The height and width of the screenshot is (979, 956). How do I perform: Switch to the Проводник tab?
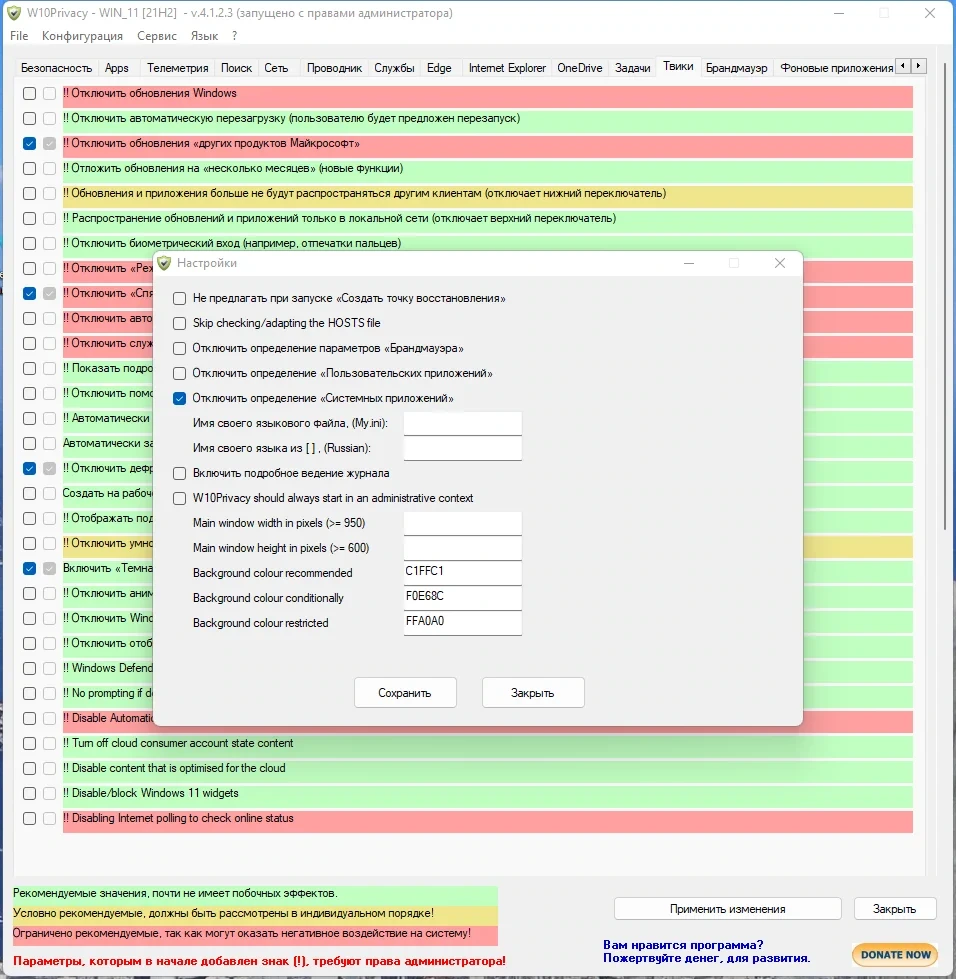click(x=334, y=68)
